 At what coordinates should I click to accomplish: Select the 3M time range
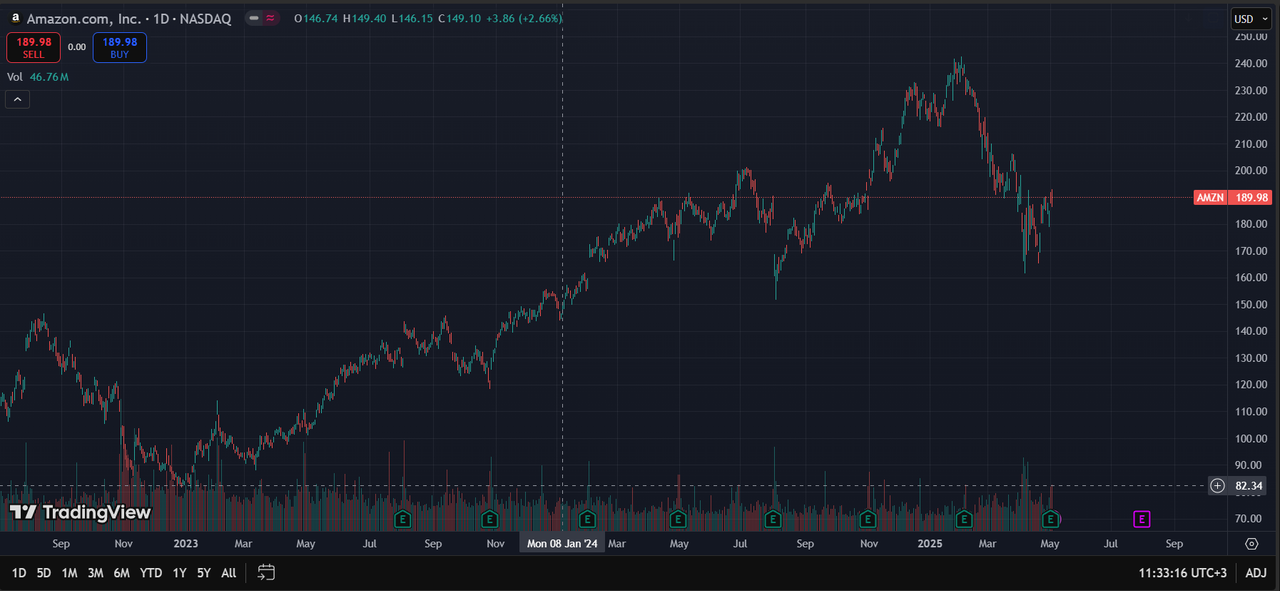pyautogui.click(x=95, y=573)
